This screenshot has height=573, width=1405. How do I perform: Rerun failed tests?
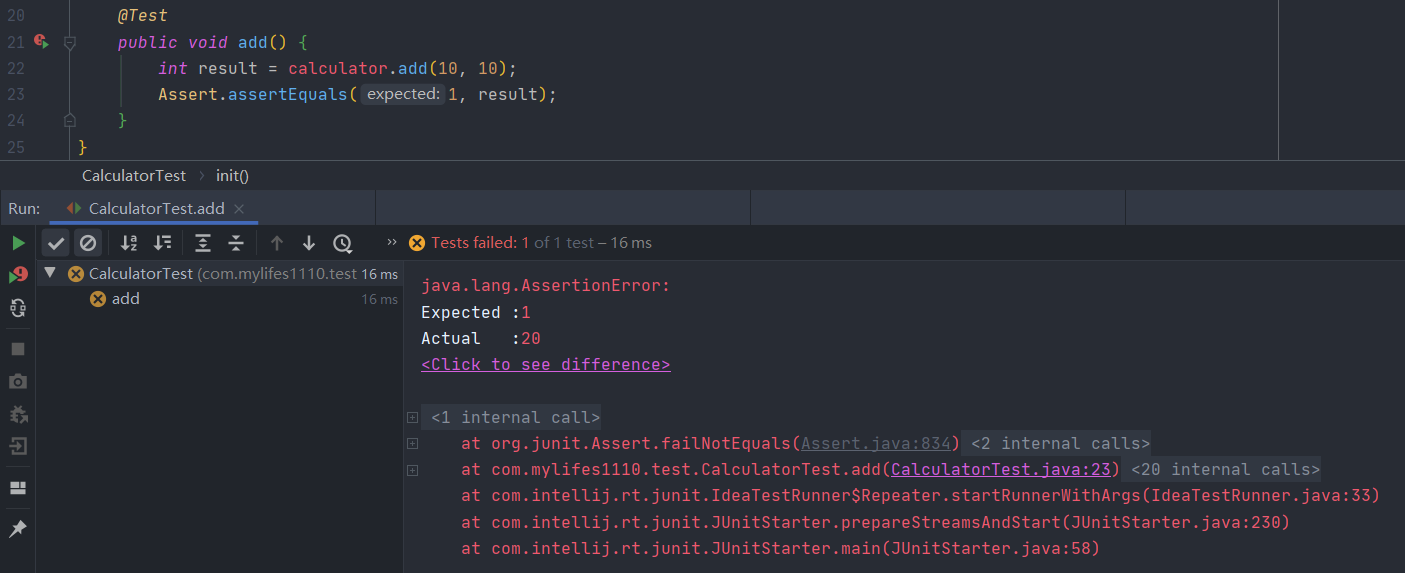point(18,275)
